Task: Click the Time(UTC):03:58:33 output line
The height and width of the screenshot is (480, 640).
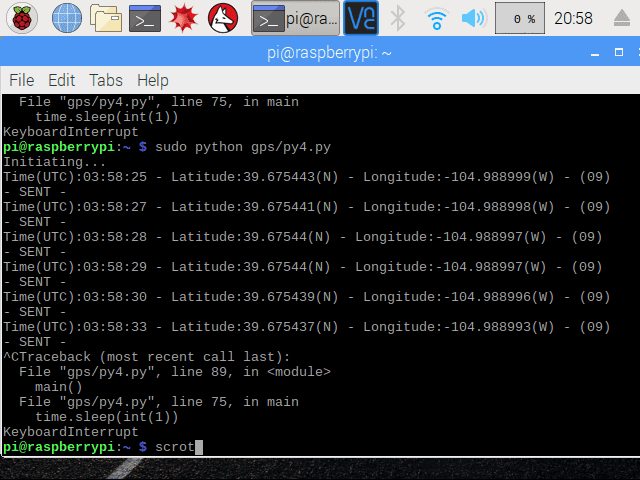Action: 307,327
